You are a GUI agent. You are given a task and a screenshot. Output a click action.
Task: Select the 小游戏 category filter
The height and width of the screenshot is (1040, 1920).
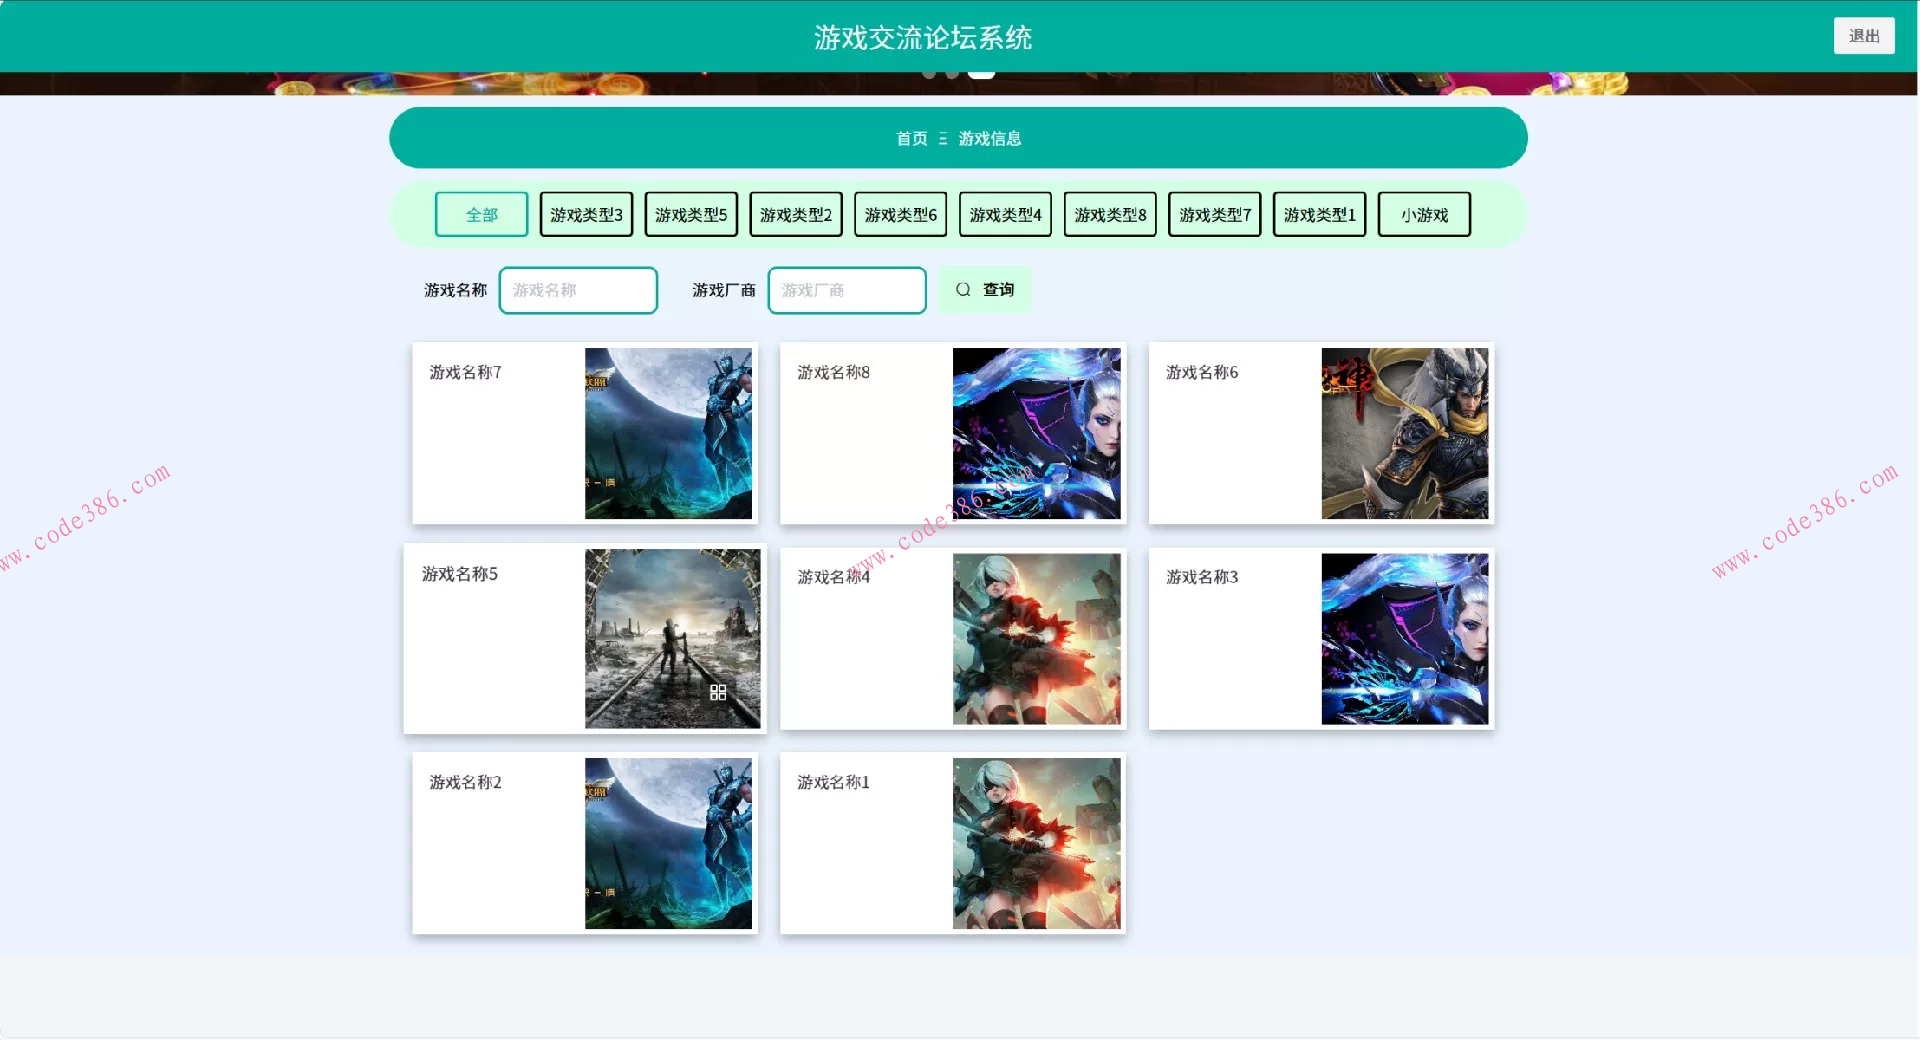(1424, 214)
